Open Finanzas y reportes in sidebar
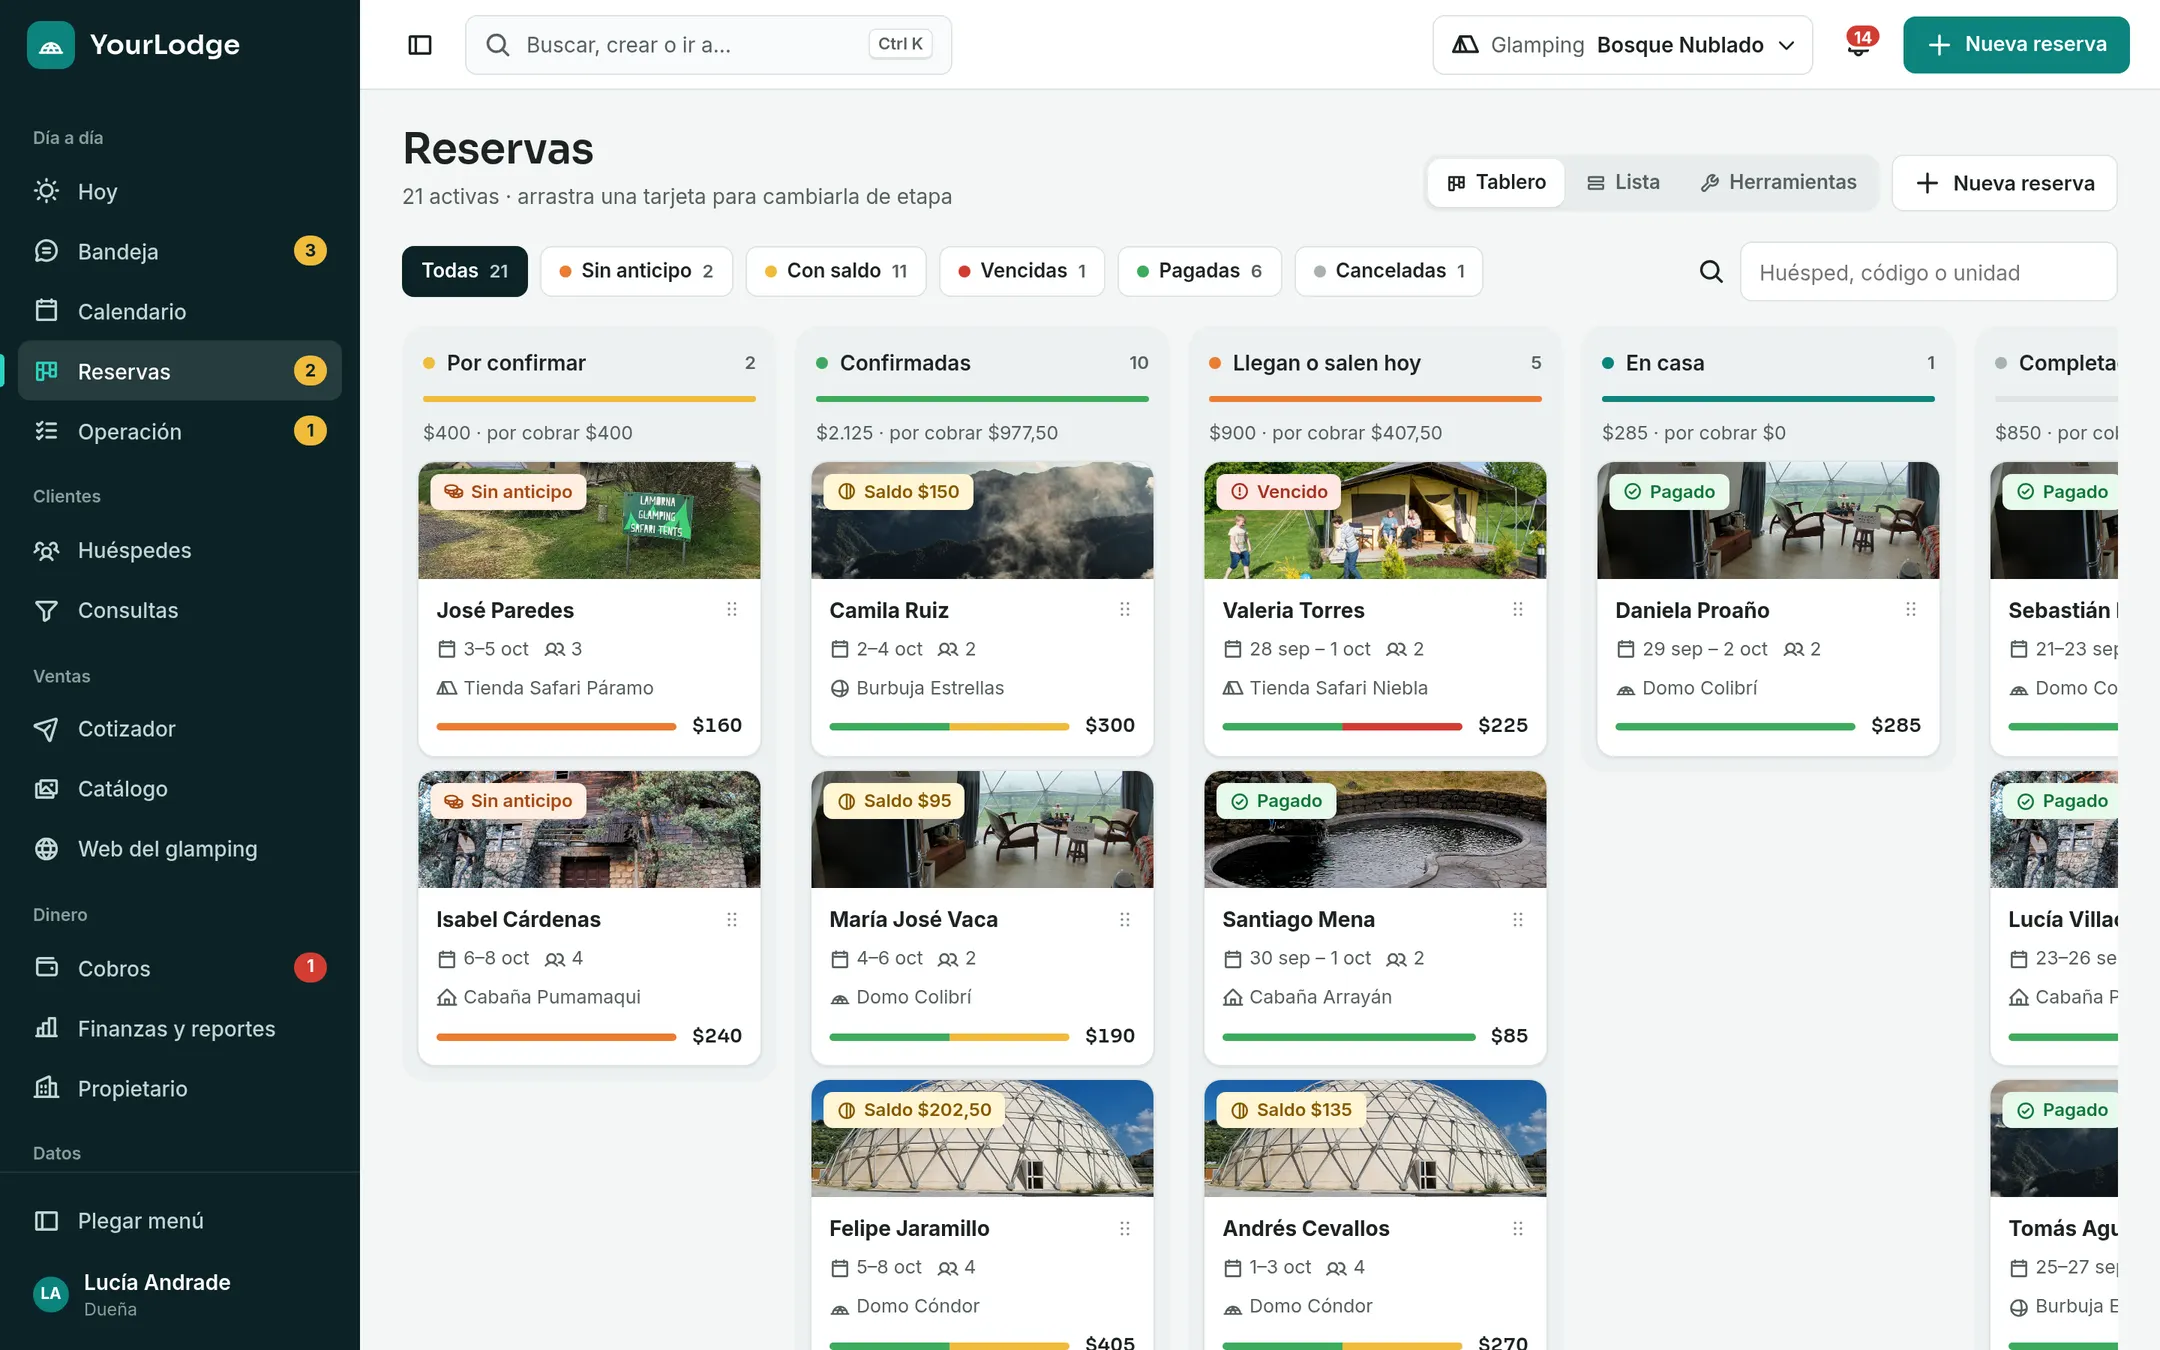The width and height of the screenshot is (2160, 1350). coord(180,1028)
